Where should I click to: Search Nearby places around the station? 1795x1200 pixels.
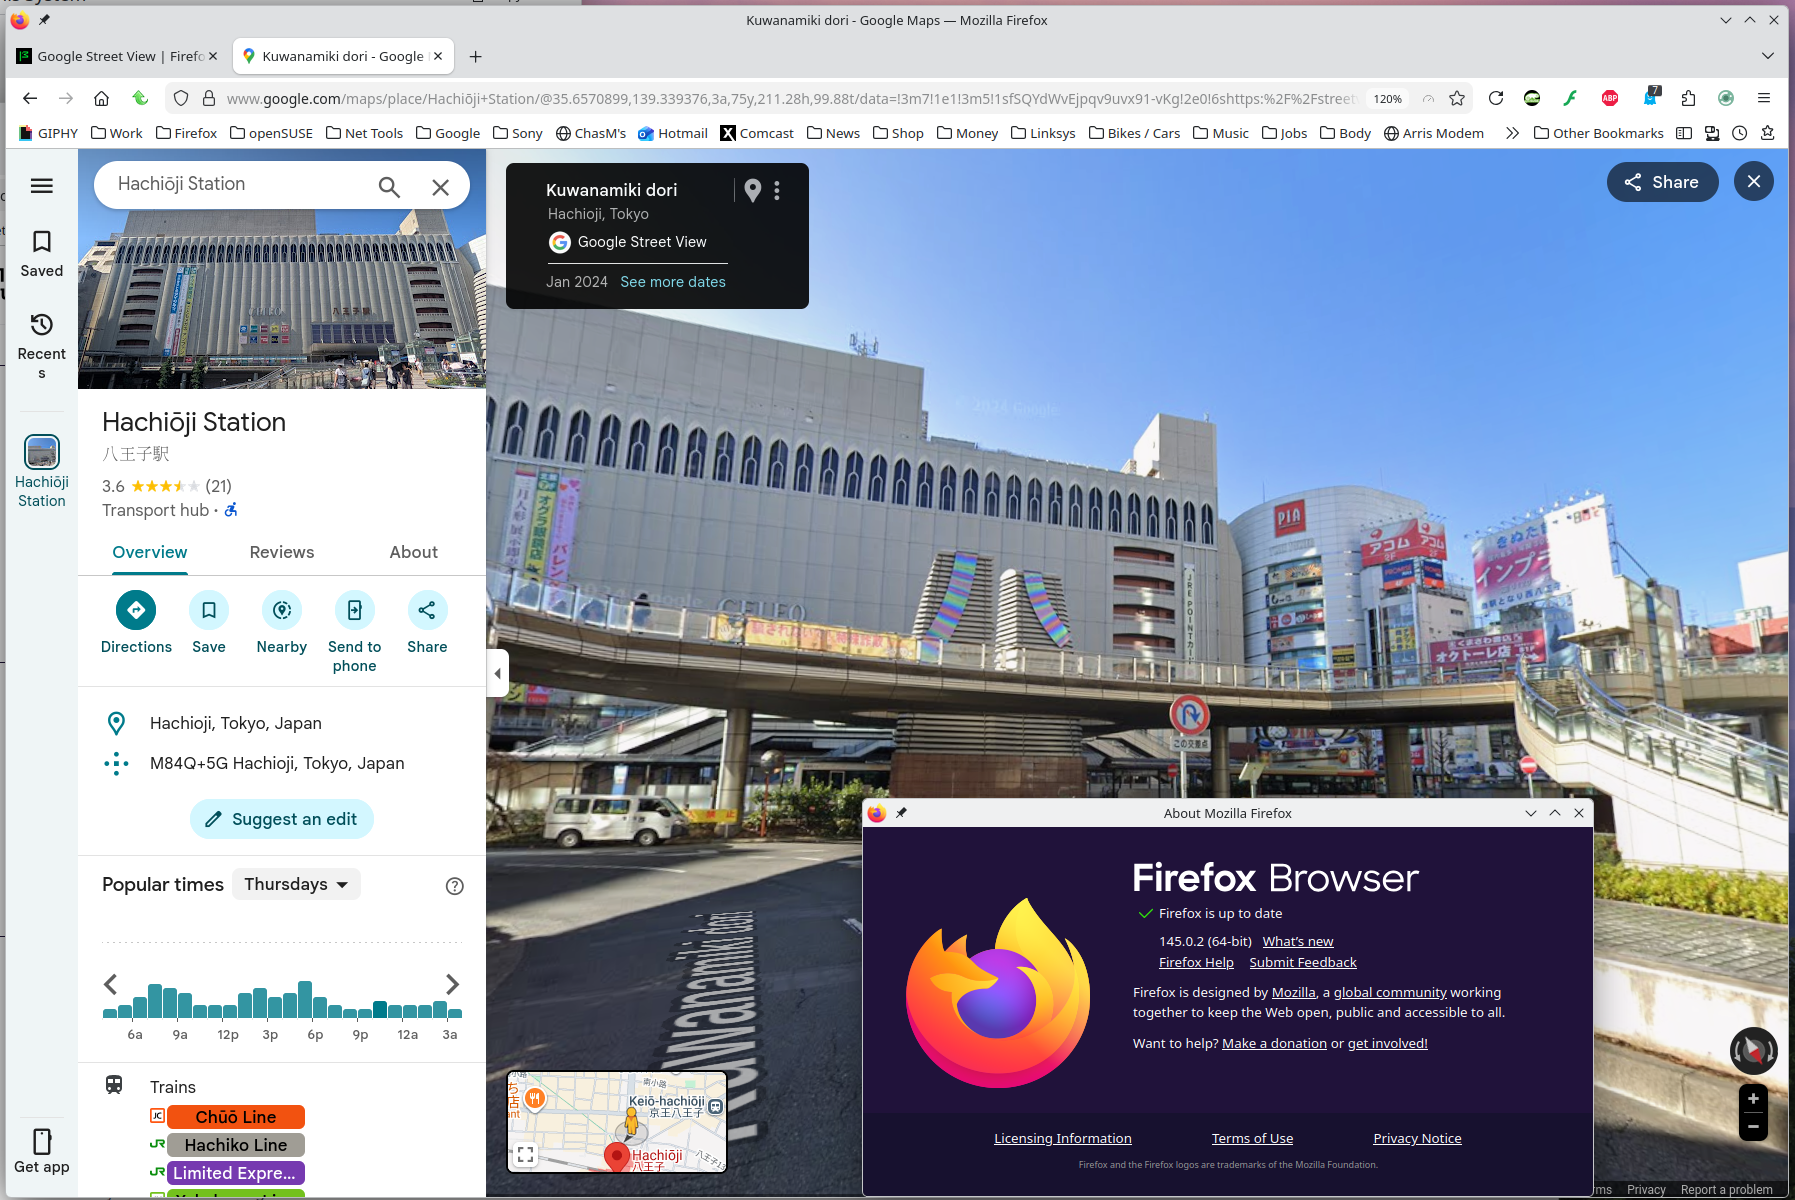tap(282, 610)
